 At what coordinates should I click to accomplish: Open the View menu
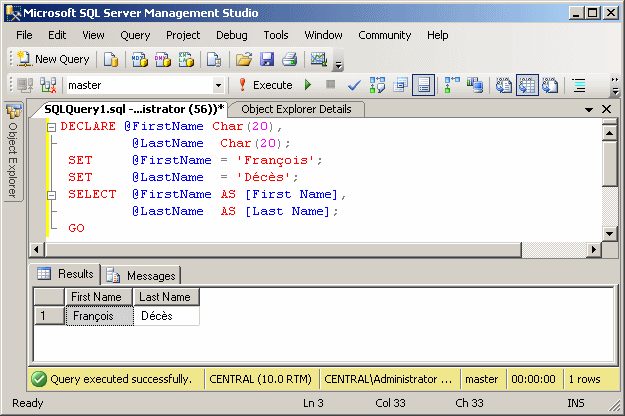(93, 35)
